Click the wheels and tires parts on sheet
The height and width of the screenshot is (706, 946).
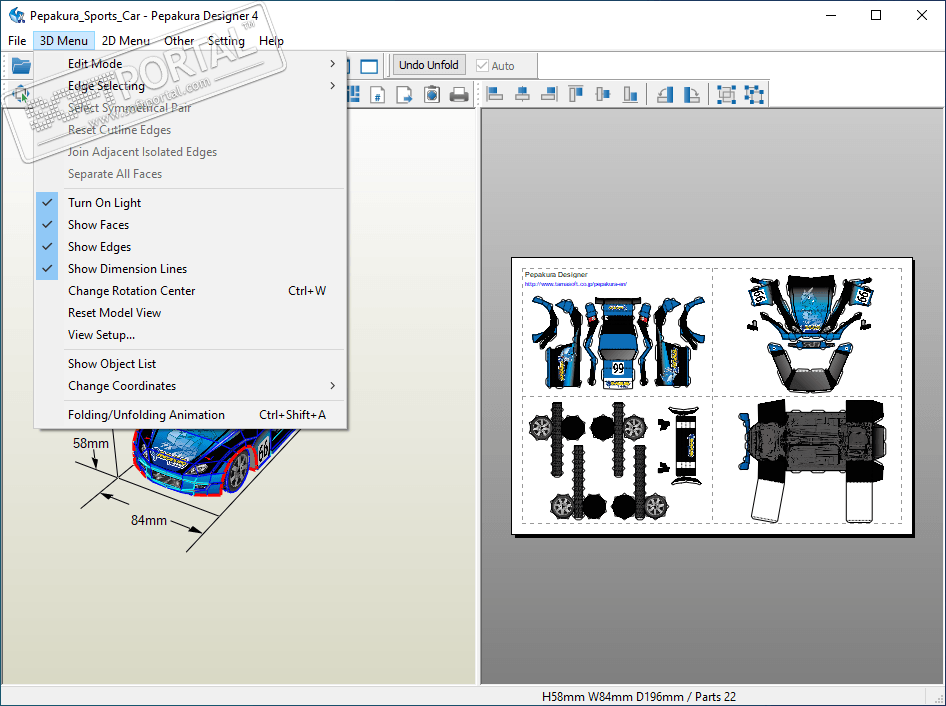[598, 460]
